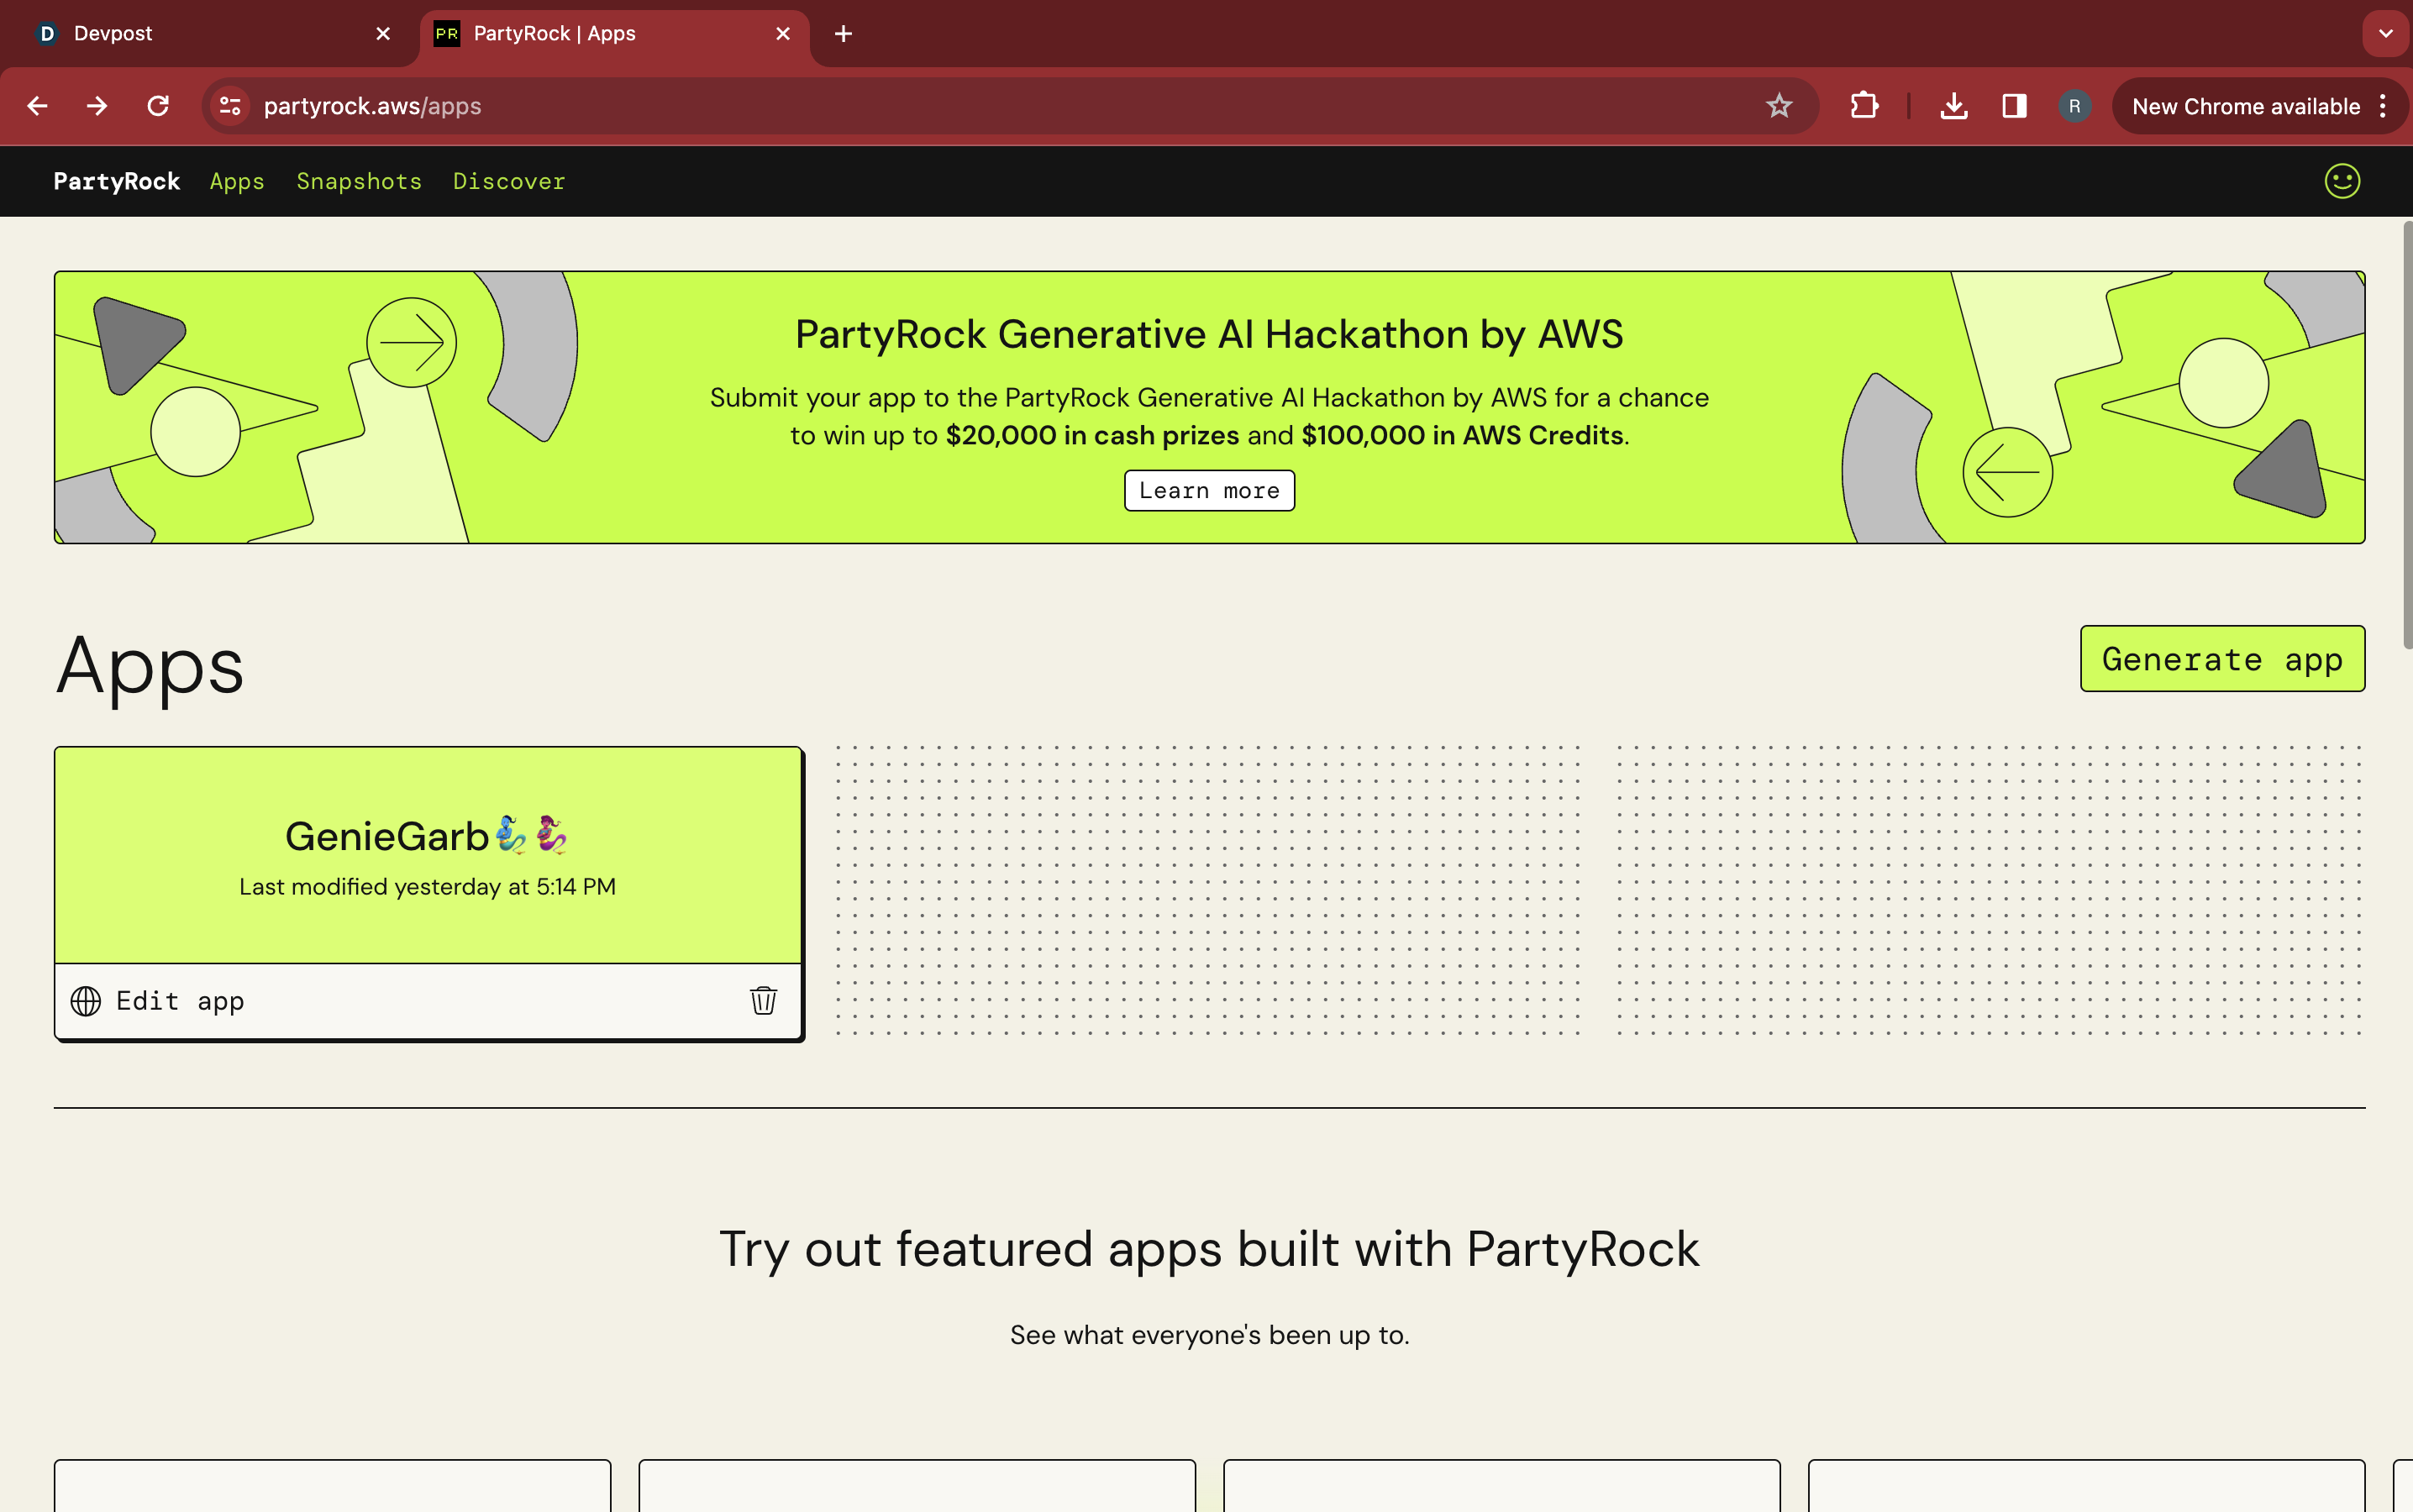Click the Generate app button
The image size is (2413, 1512).
[2221, 659]
